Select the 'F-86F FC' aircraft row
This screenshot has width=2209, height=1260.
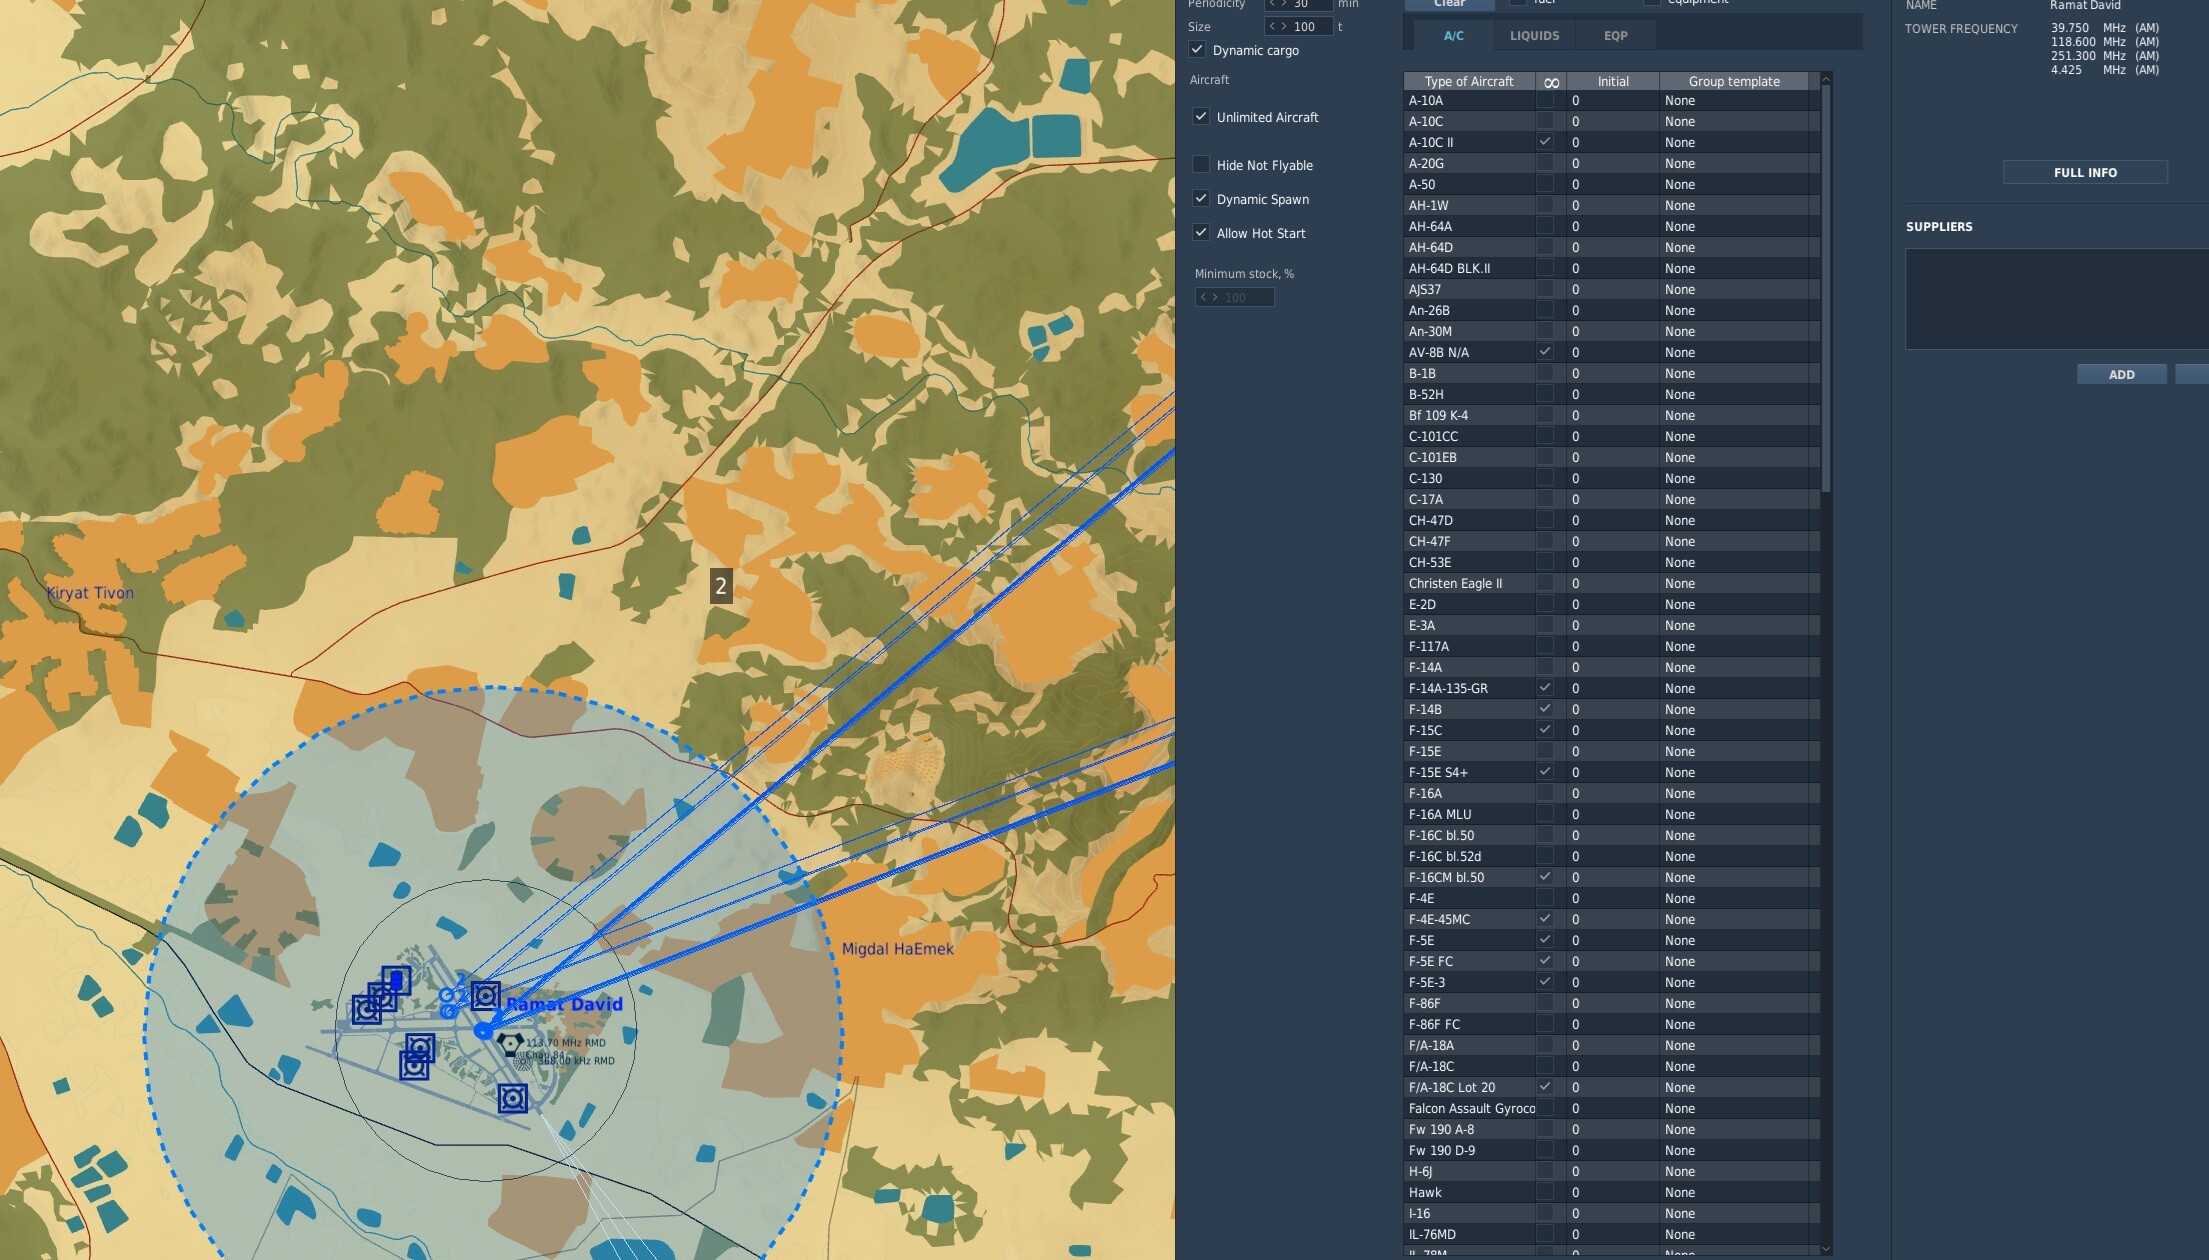click(1611, 1024)
